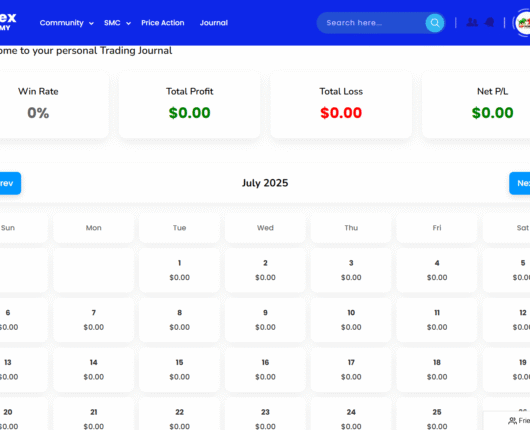
Task: Open calendar day 21
Action: point(94,414)
